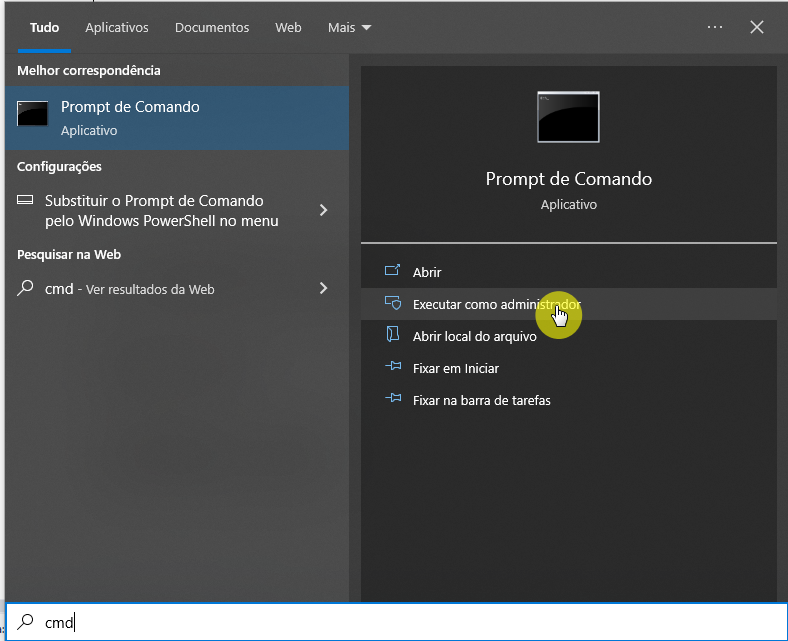
Task: Switch to the Tudo tab
Action: click(44, 28)
